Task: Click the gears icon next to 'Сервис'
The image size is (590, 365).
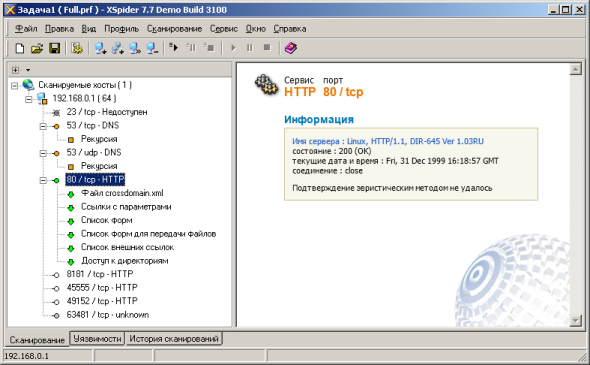Action: tap(266, 85)
